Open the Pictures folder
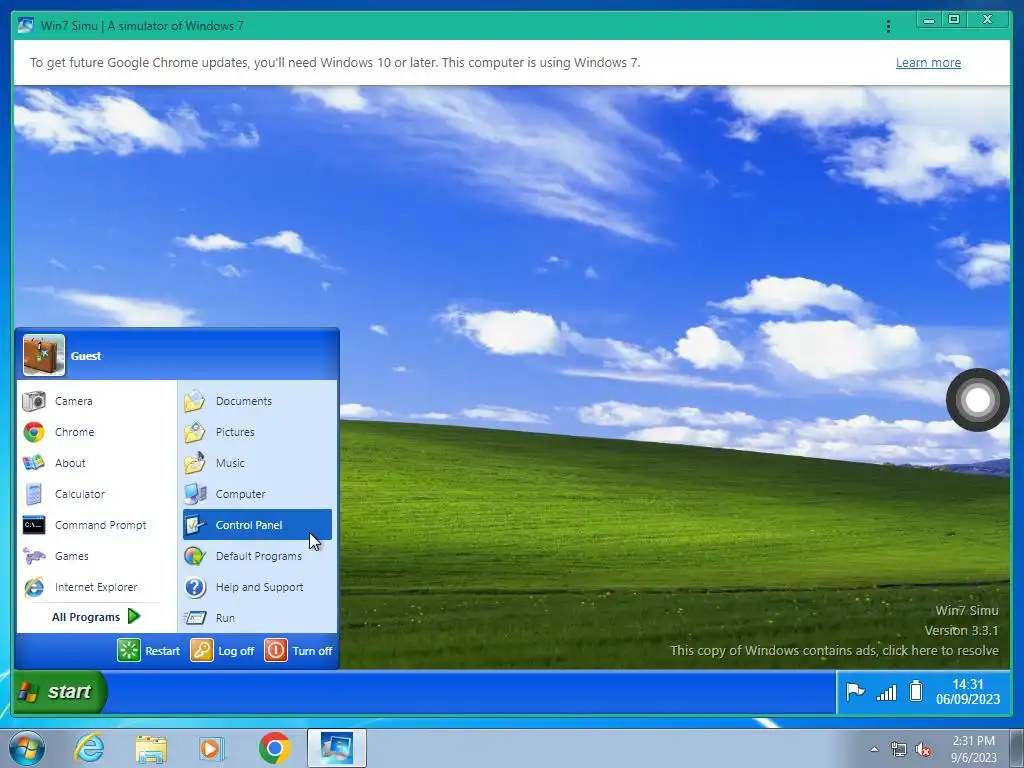This screenshot has width=1024, height=768. pos(257,432)
